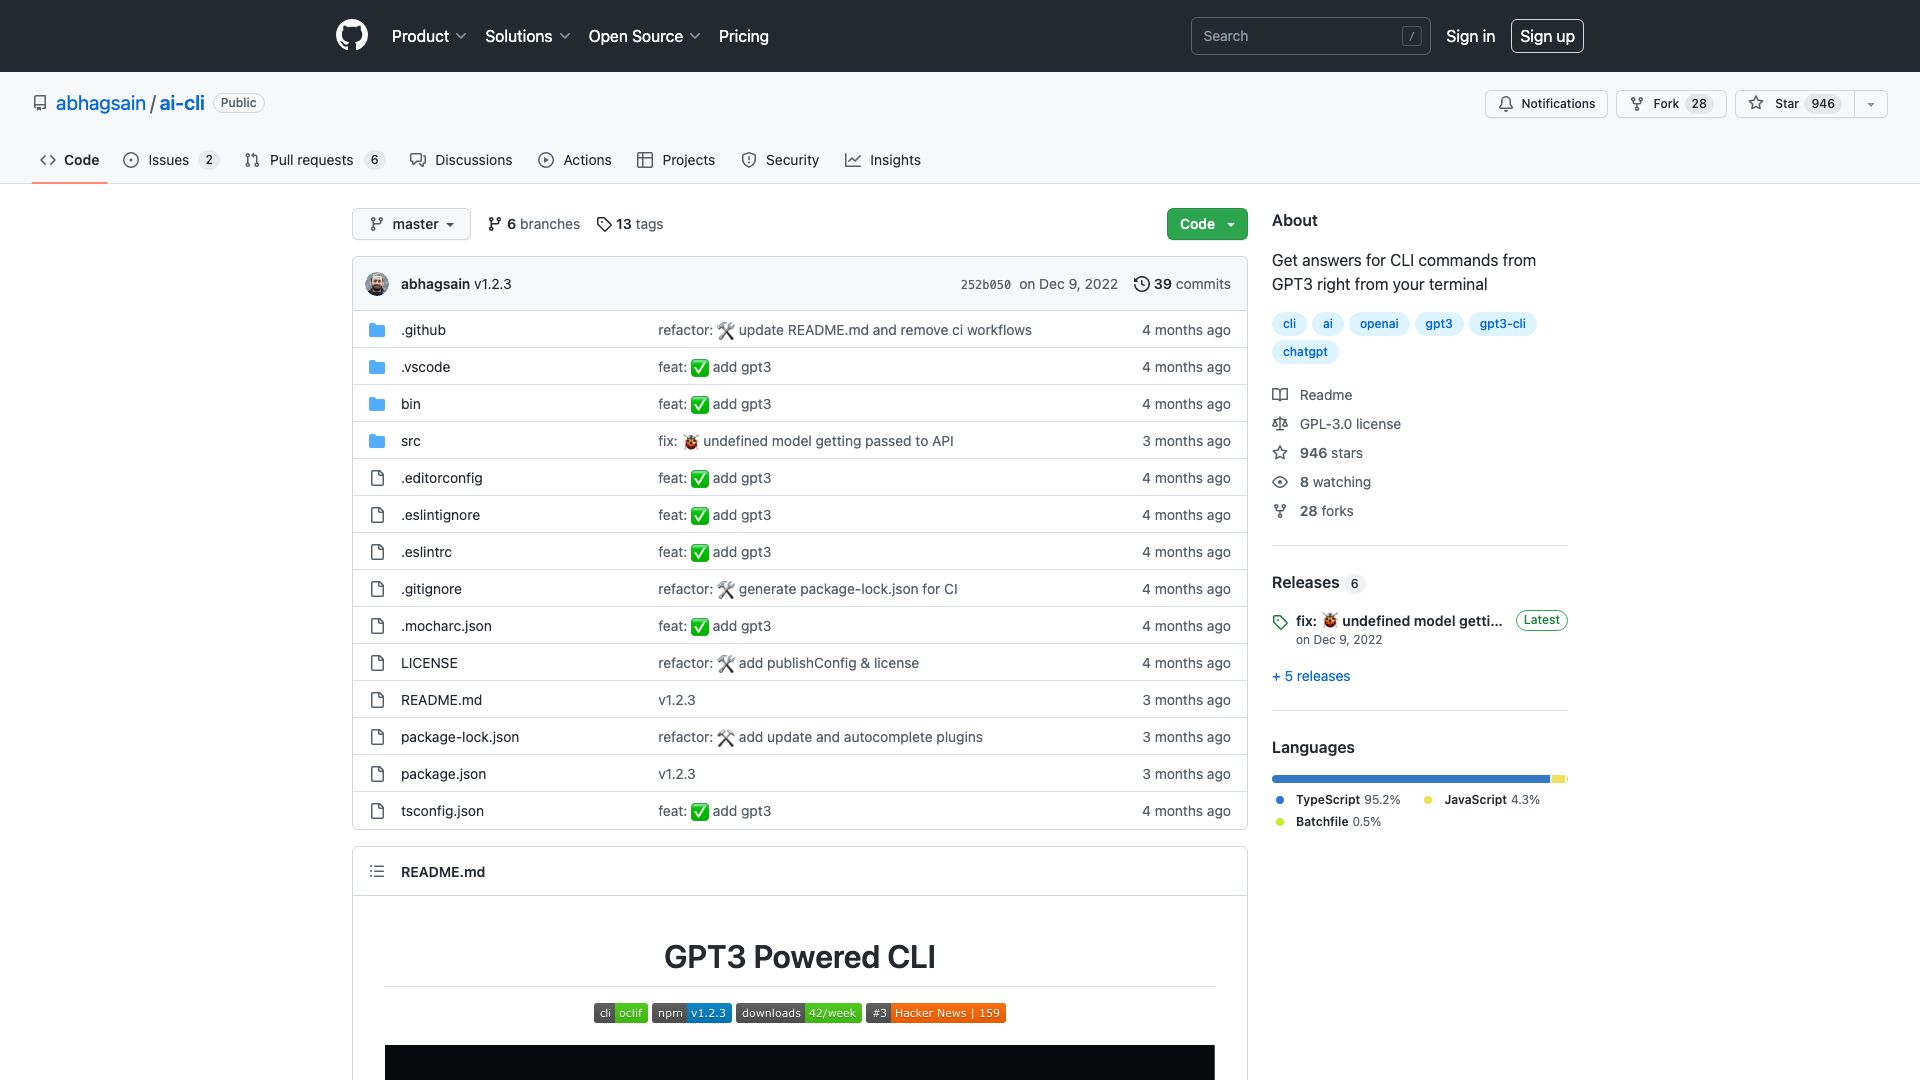The height and width of the screenshot is (1080, 1920).
Task: Click the openai topic tag
Action: (x=1379, y=324)
